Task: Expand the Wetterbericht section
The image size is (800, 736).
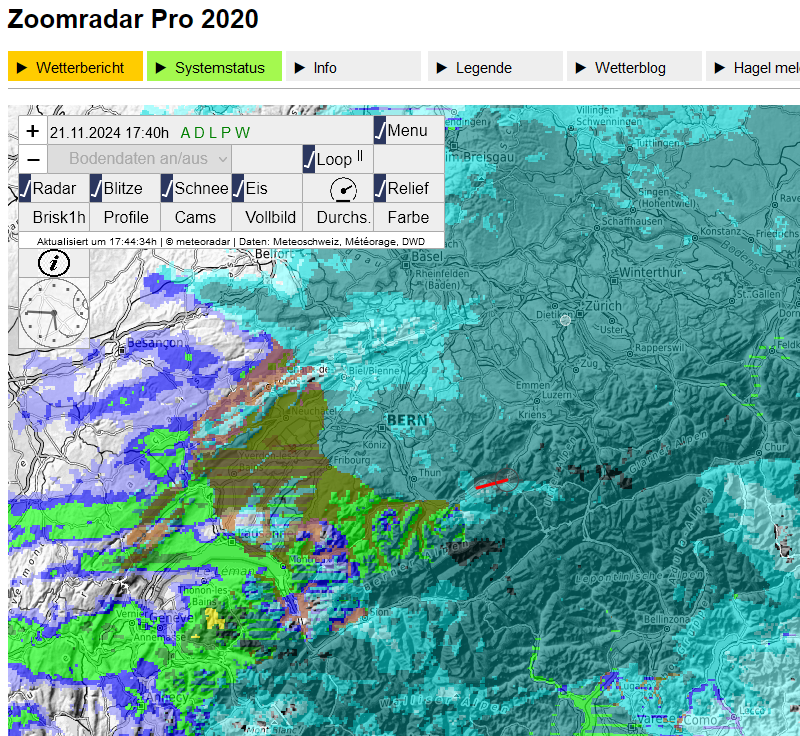Action: 76,66
